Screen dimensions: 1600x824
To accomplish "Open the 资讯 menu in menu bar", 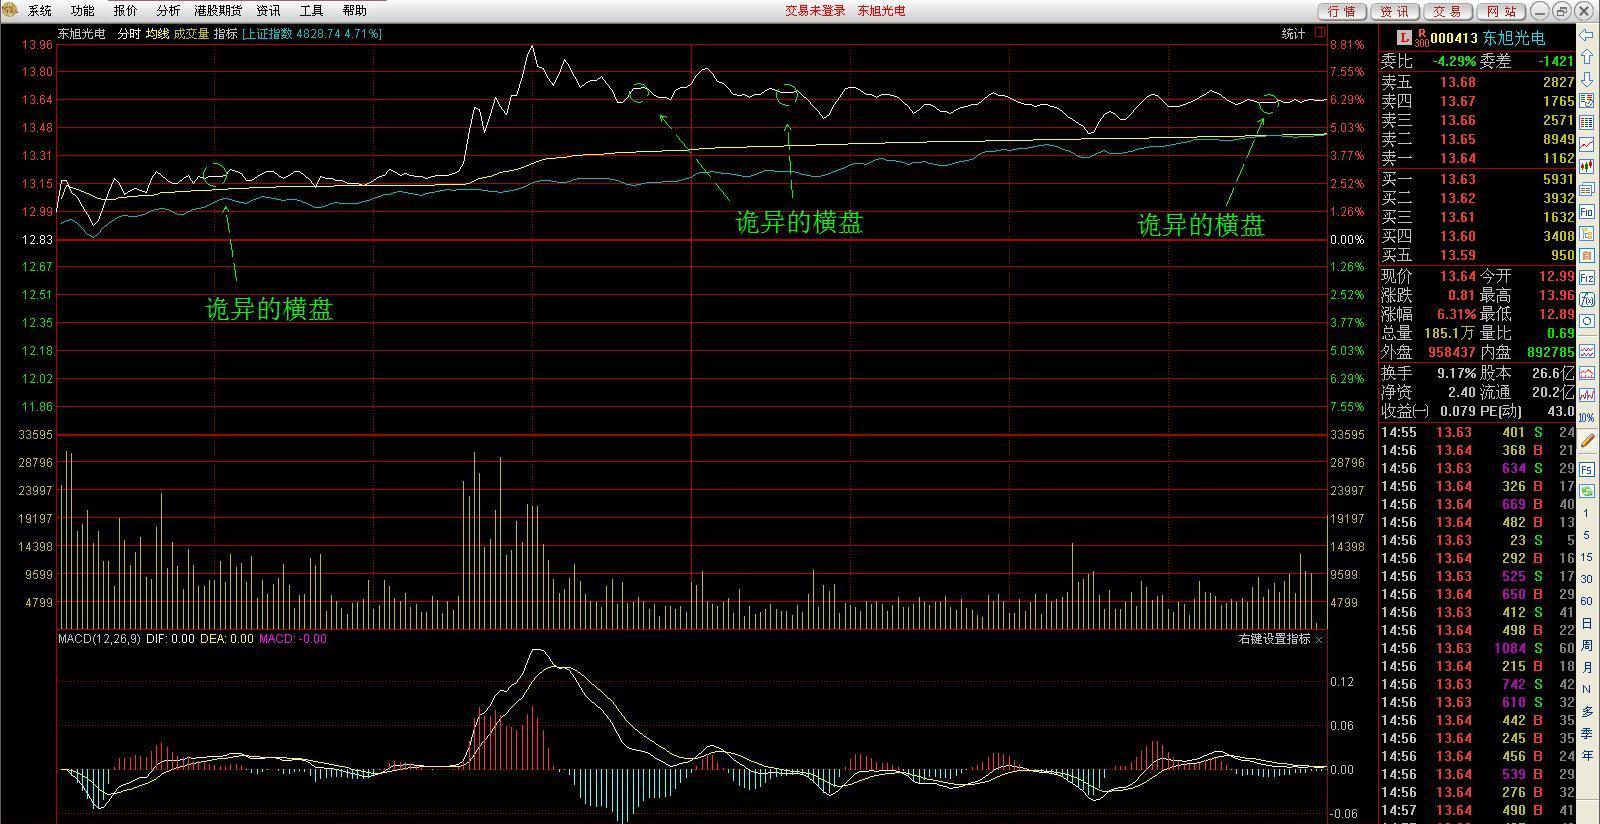I will pyautogui.click(x=268, y=11).
